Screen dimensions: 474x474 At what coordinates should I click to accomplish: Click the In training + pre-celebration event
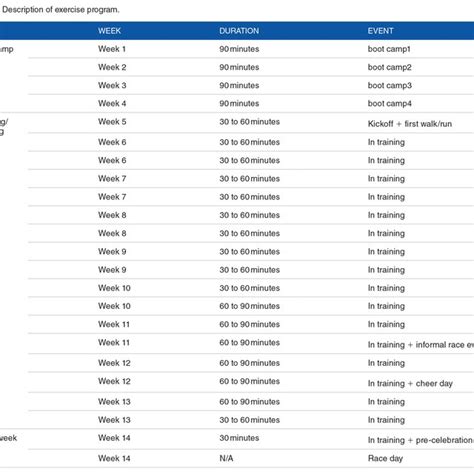coord(421,440)
